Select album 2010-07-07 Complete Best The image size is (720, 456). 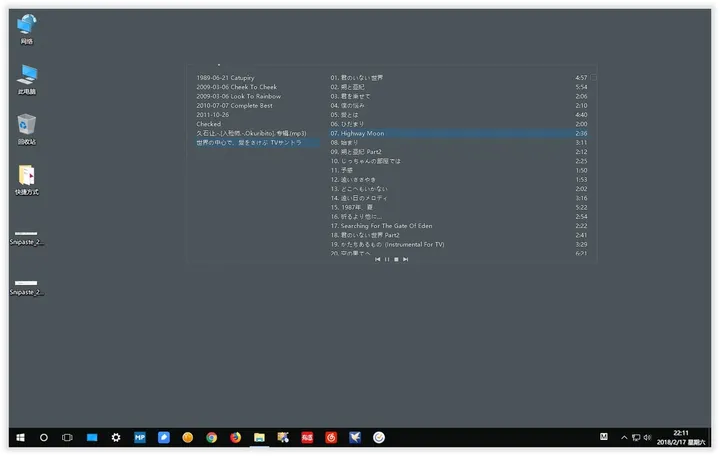click(x=236, y=105)
